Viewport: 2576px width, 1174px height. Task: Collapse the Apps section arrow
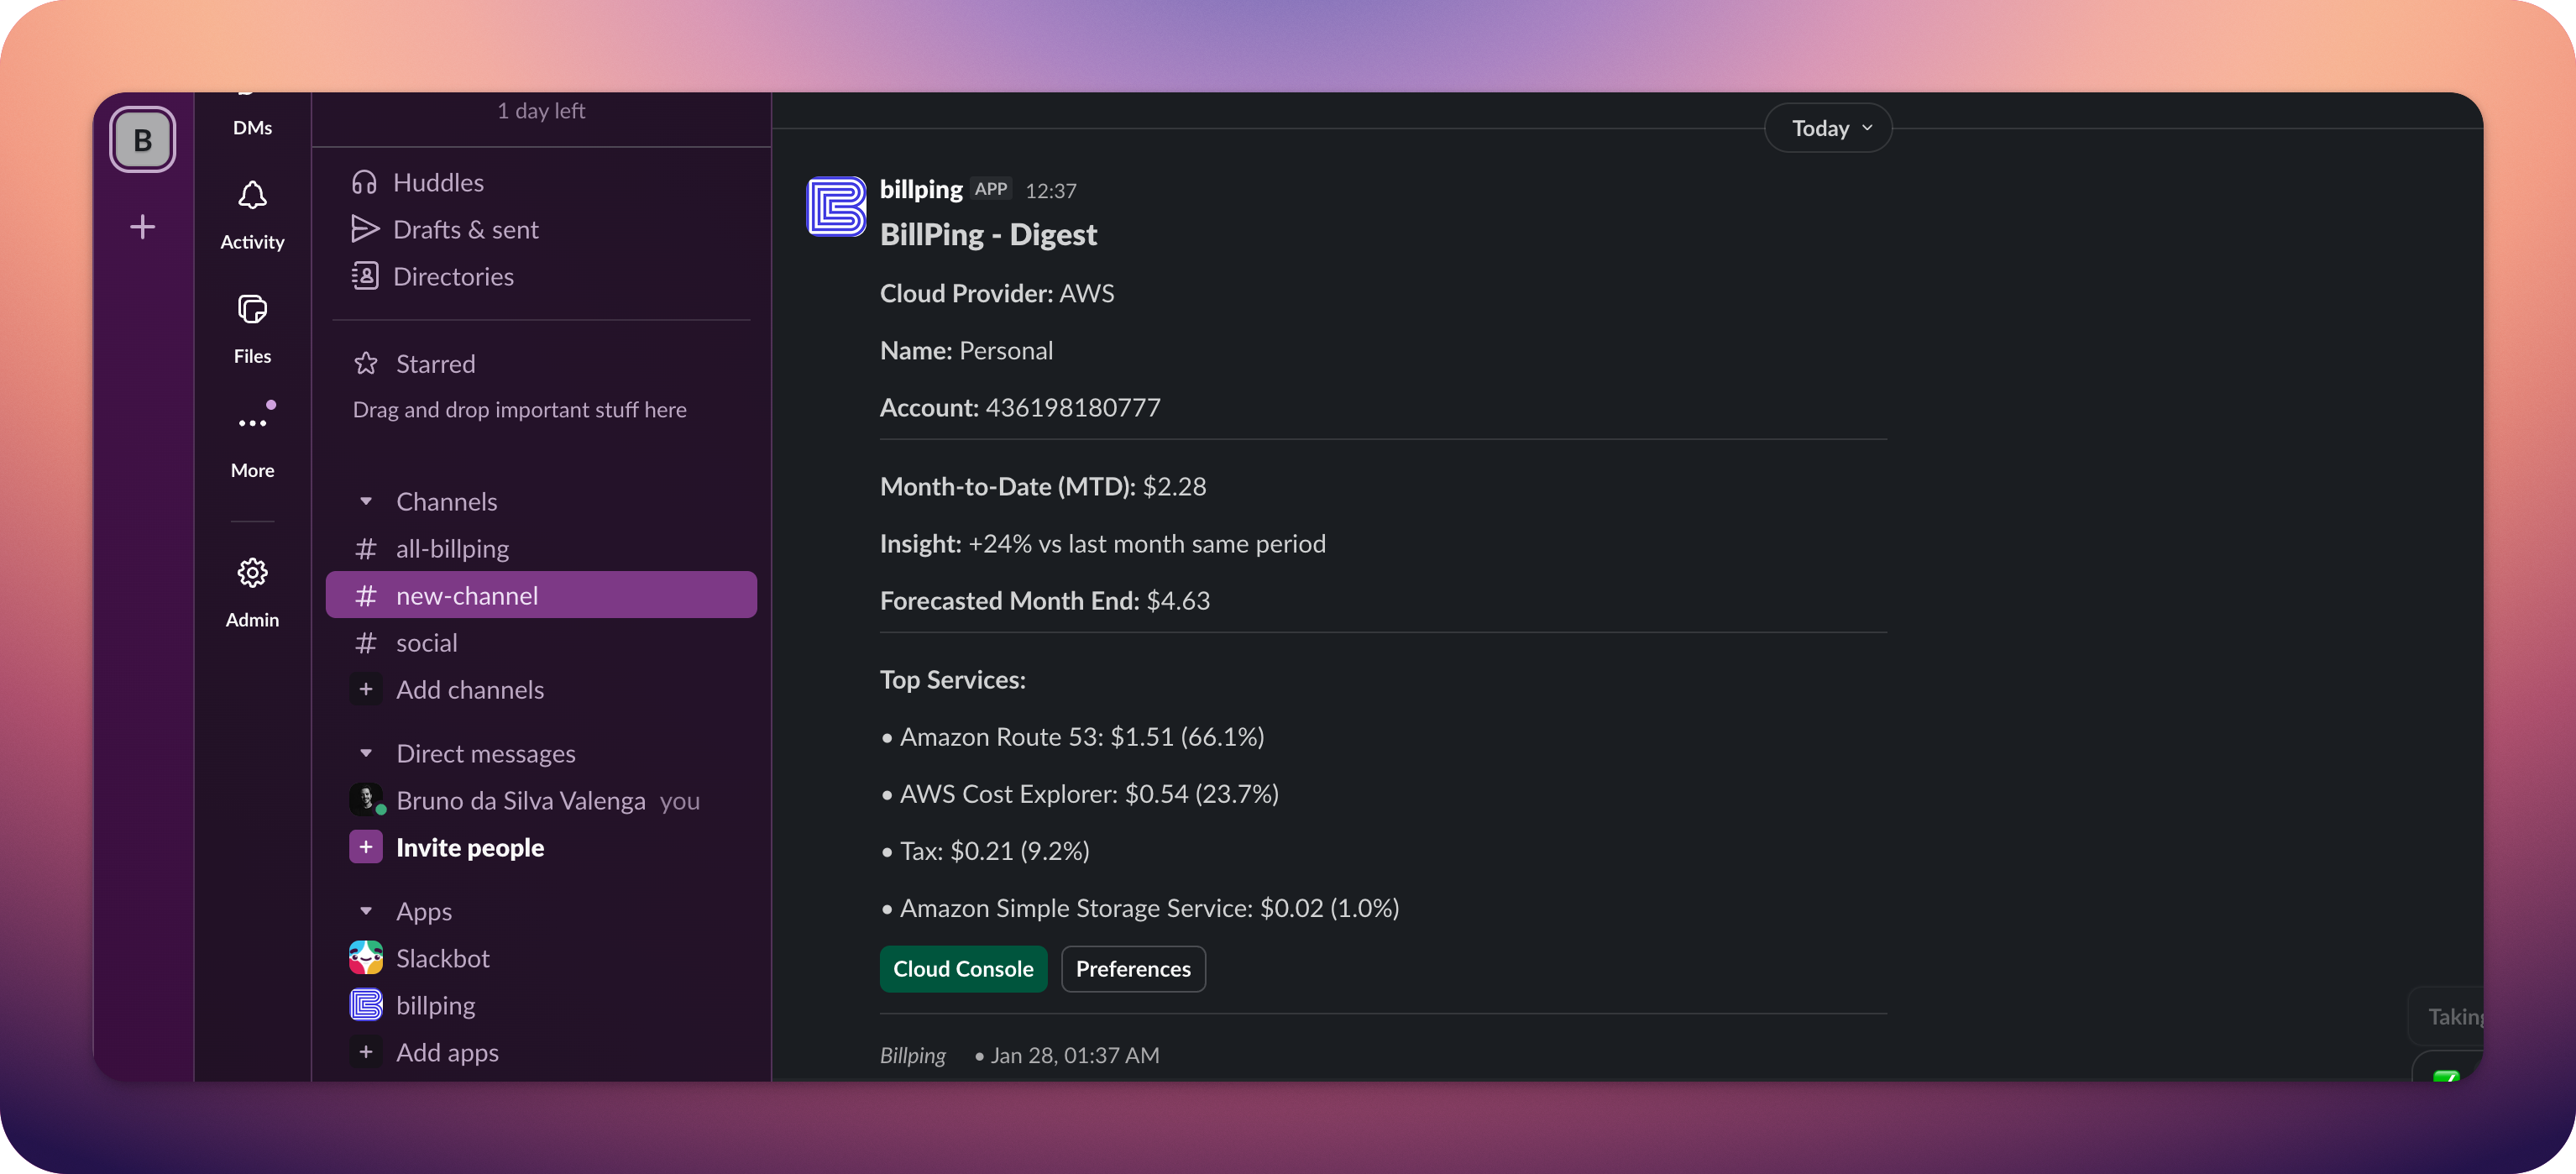tap(366, 911)
